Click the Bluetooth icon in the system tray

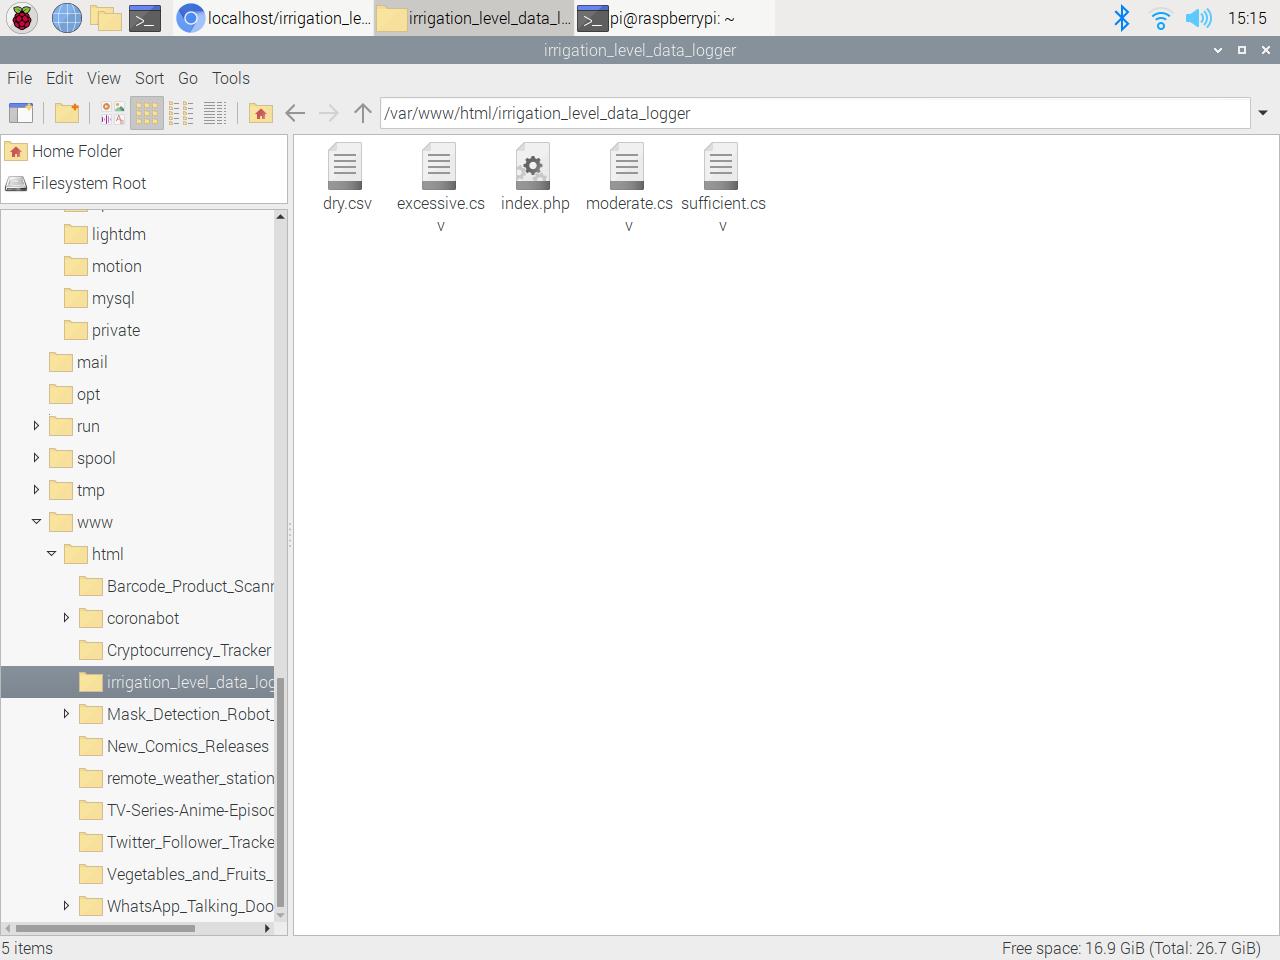click(1122, 17)
